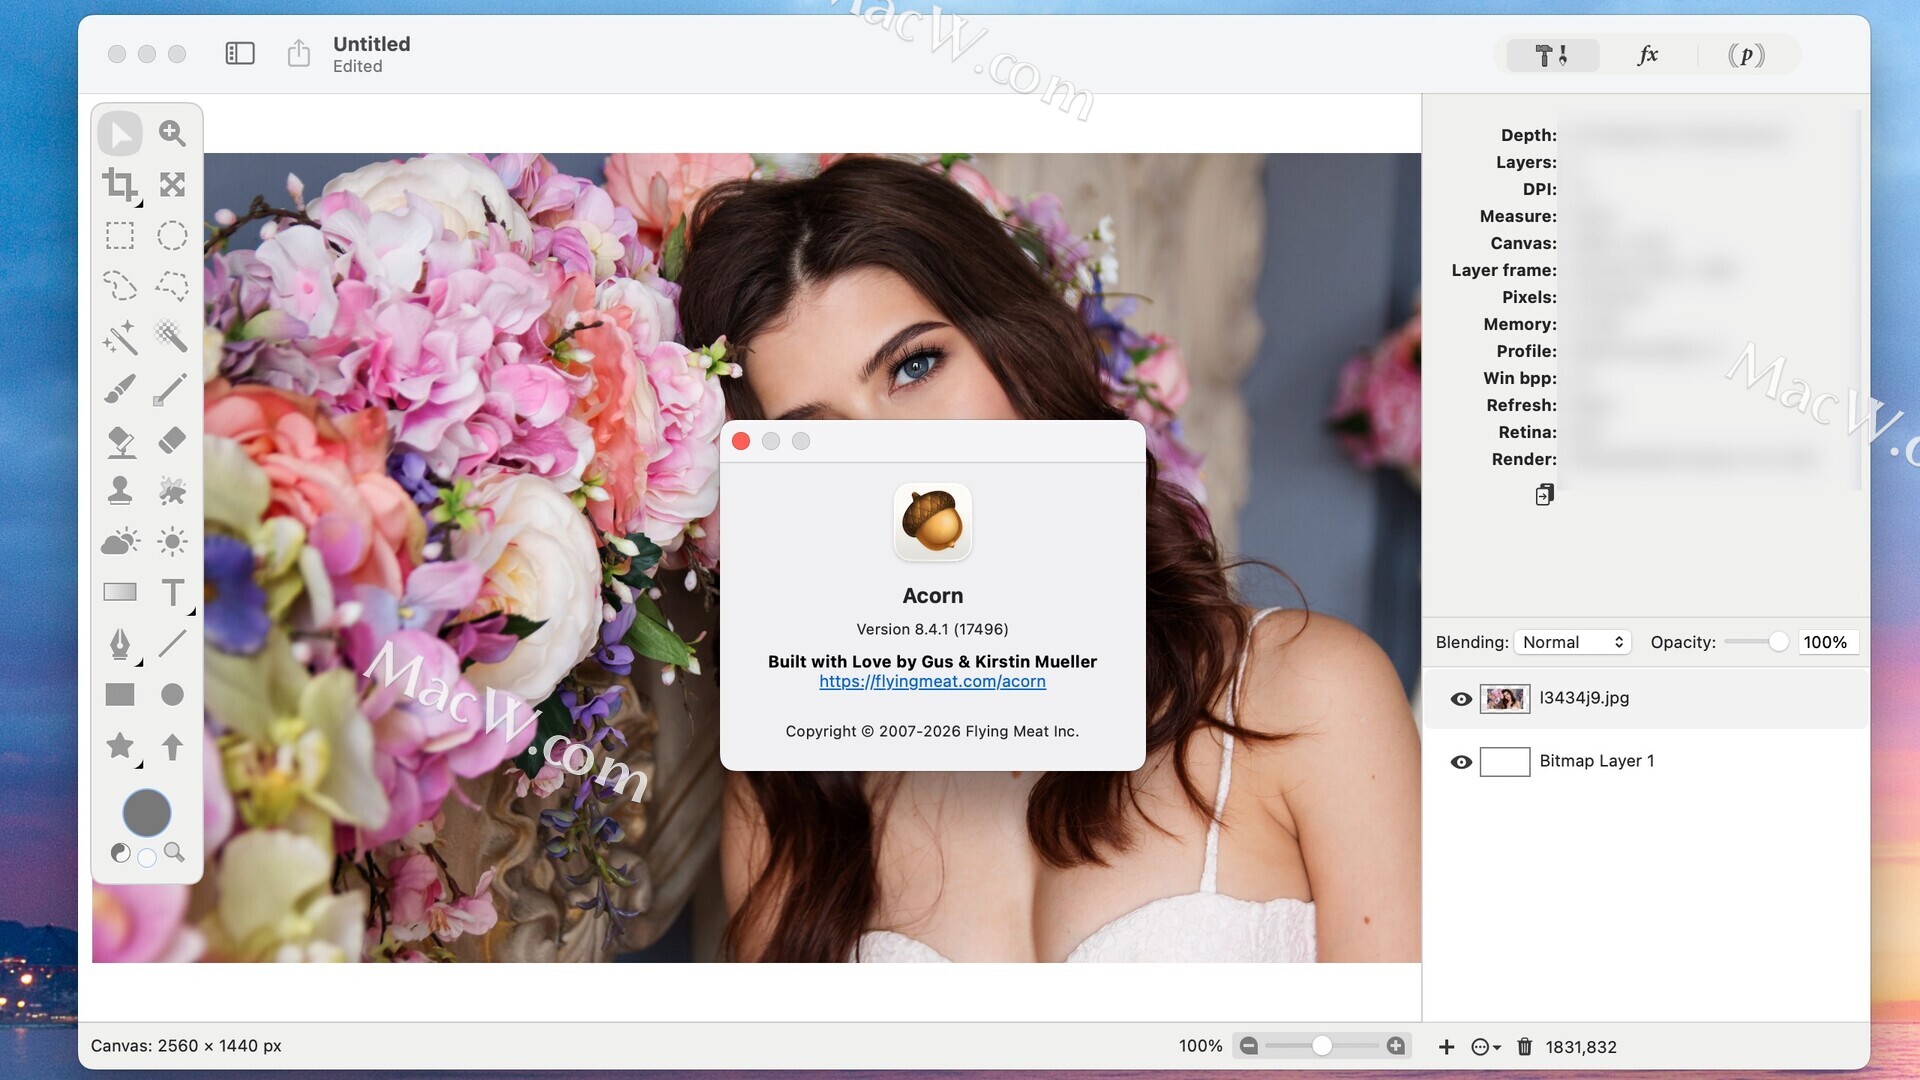Viewport: 1920px width, 1080px height.
Task: Open the flyingmeat.com/acorn link
Action: pyautogui.click(x=932, y=681)
